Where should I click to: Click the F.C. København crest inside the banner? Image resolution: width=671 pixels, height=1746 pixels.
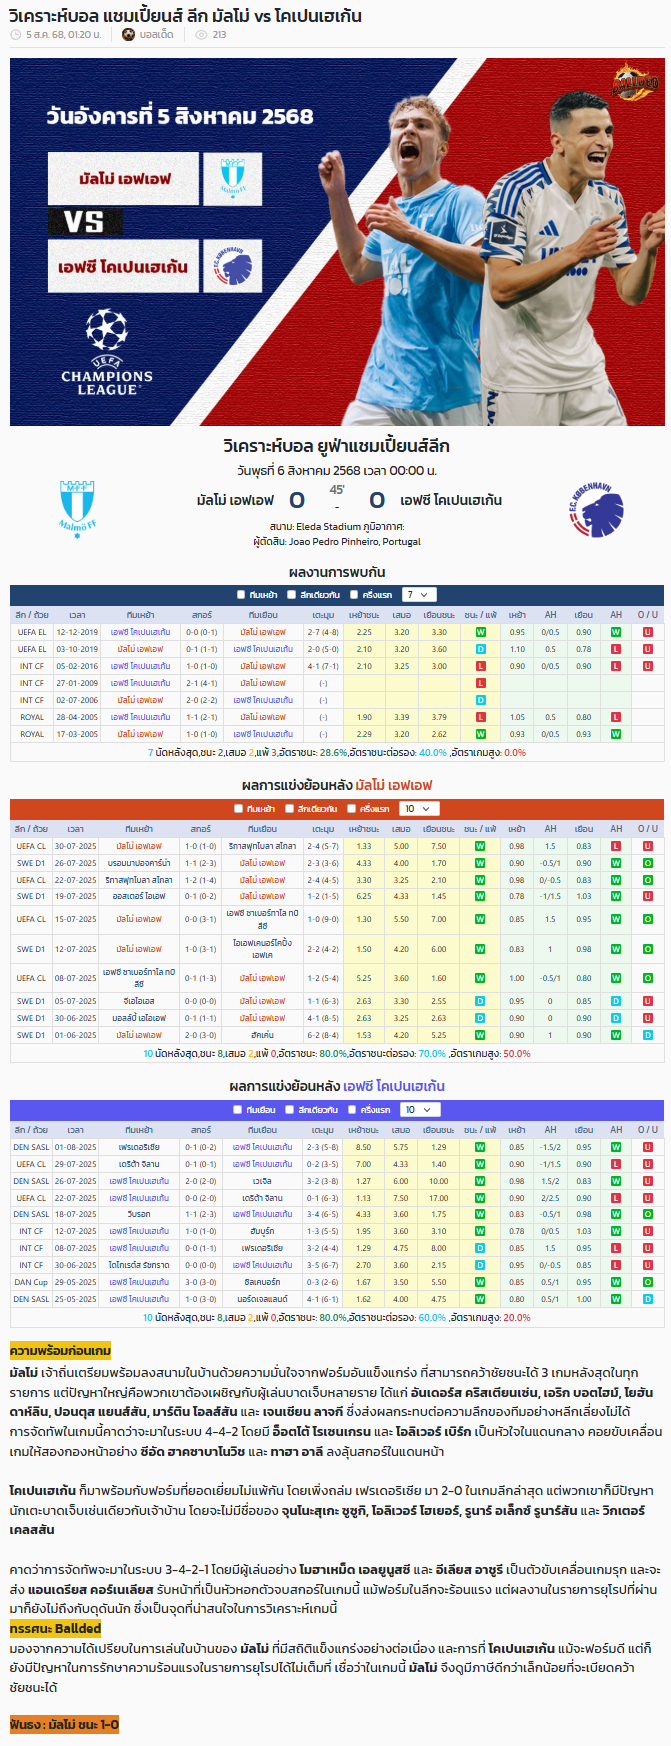[x=232, y=265]
